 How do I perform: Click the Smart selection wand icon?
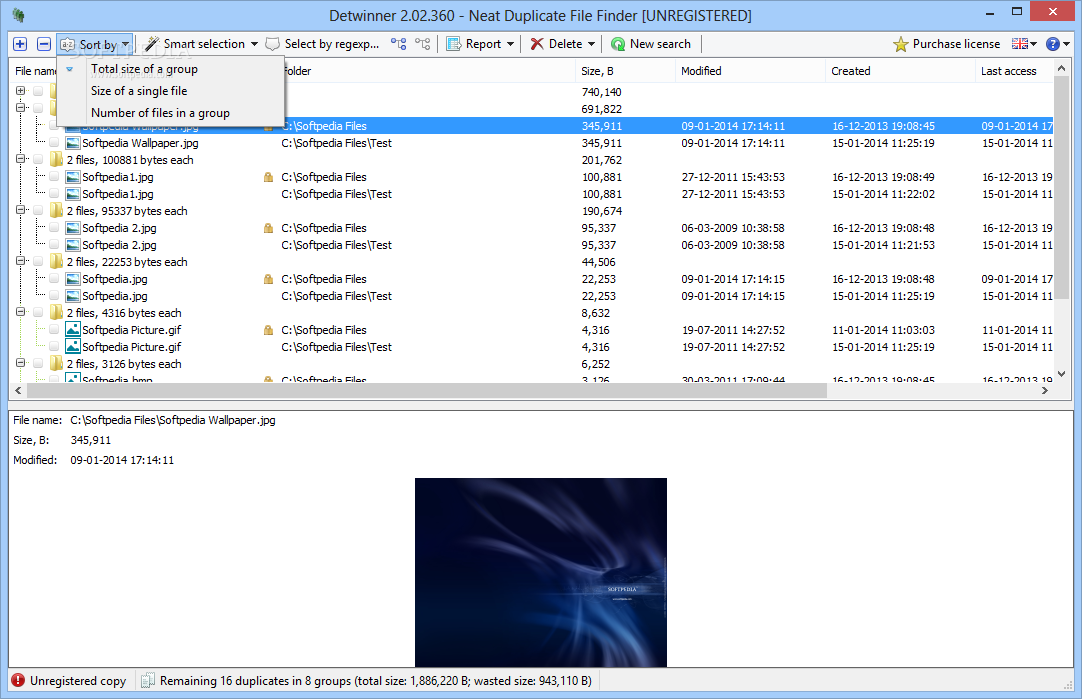click(153, 44)
